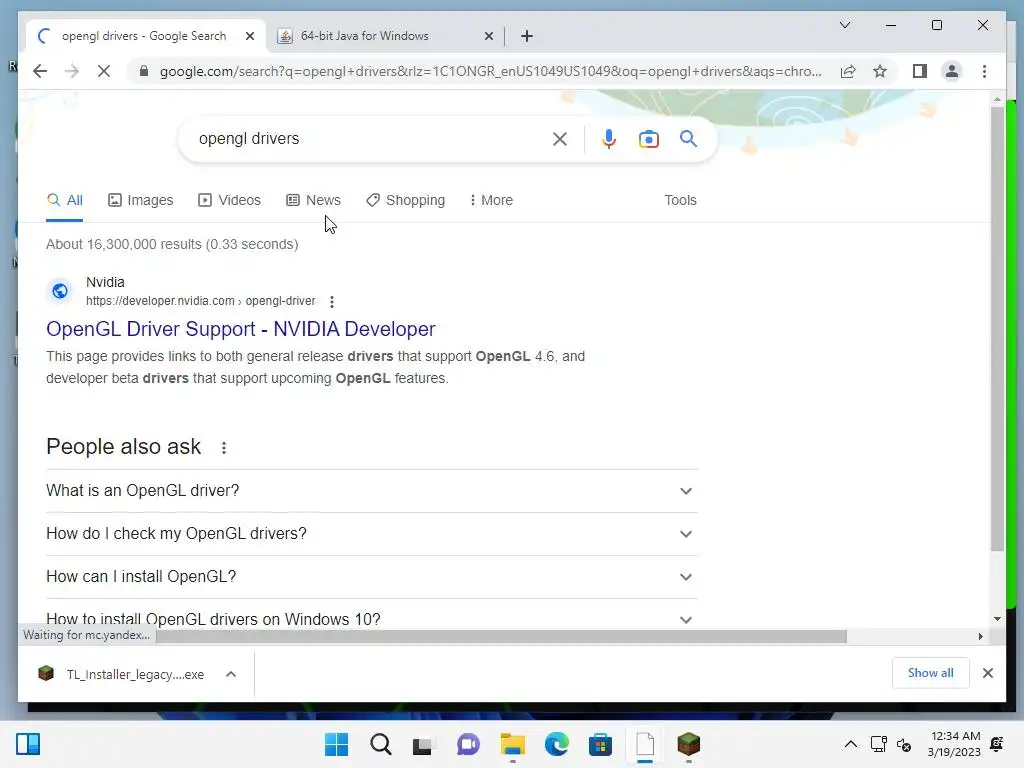Switch to Videos results
Image resolution: width=1024 pixels, height=768 pixels.
click(x=229, y=200)
